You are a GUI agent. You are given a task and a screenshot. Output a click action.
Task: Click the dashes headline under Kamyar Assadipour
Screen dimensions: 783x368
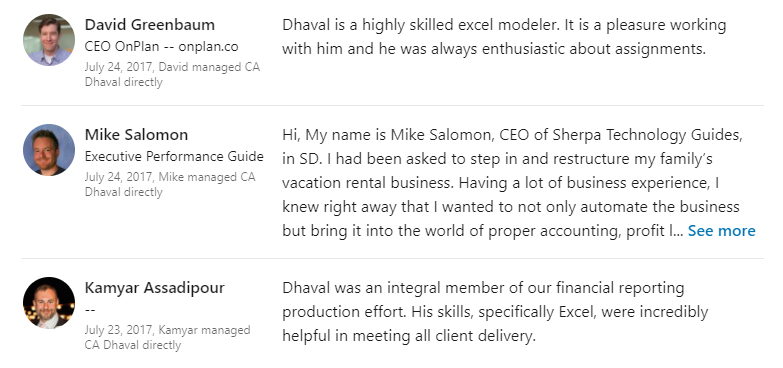pyautogui.click(x=90, y=310)
